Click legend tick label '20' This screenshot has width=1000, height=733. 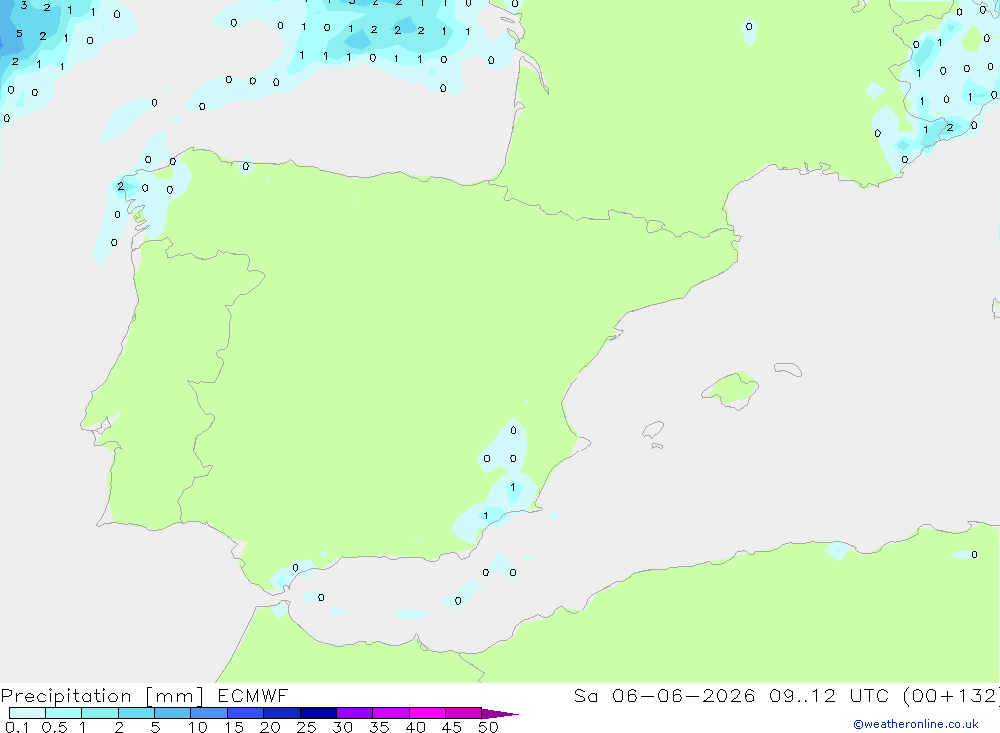[270, 727]
